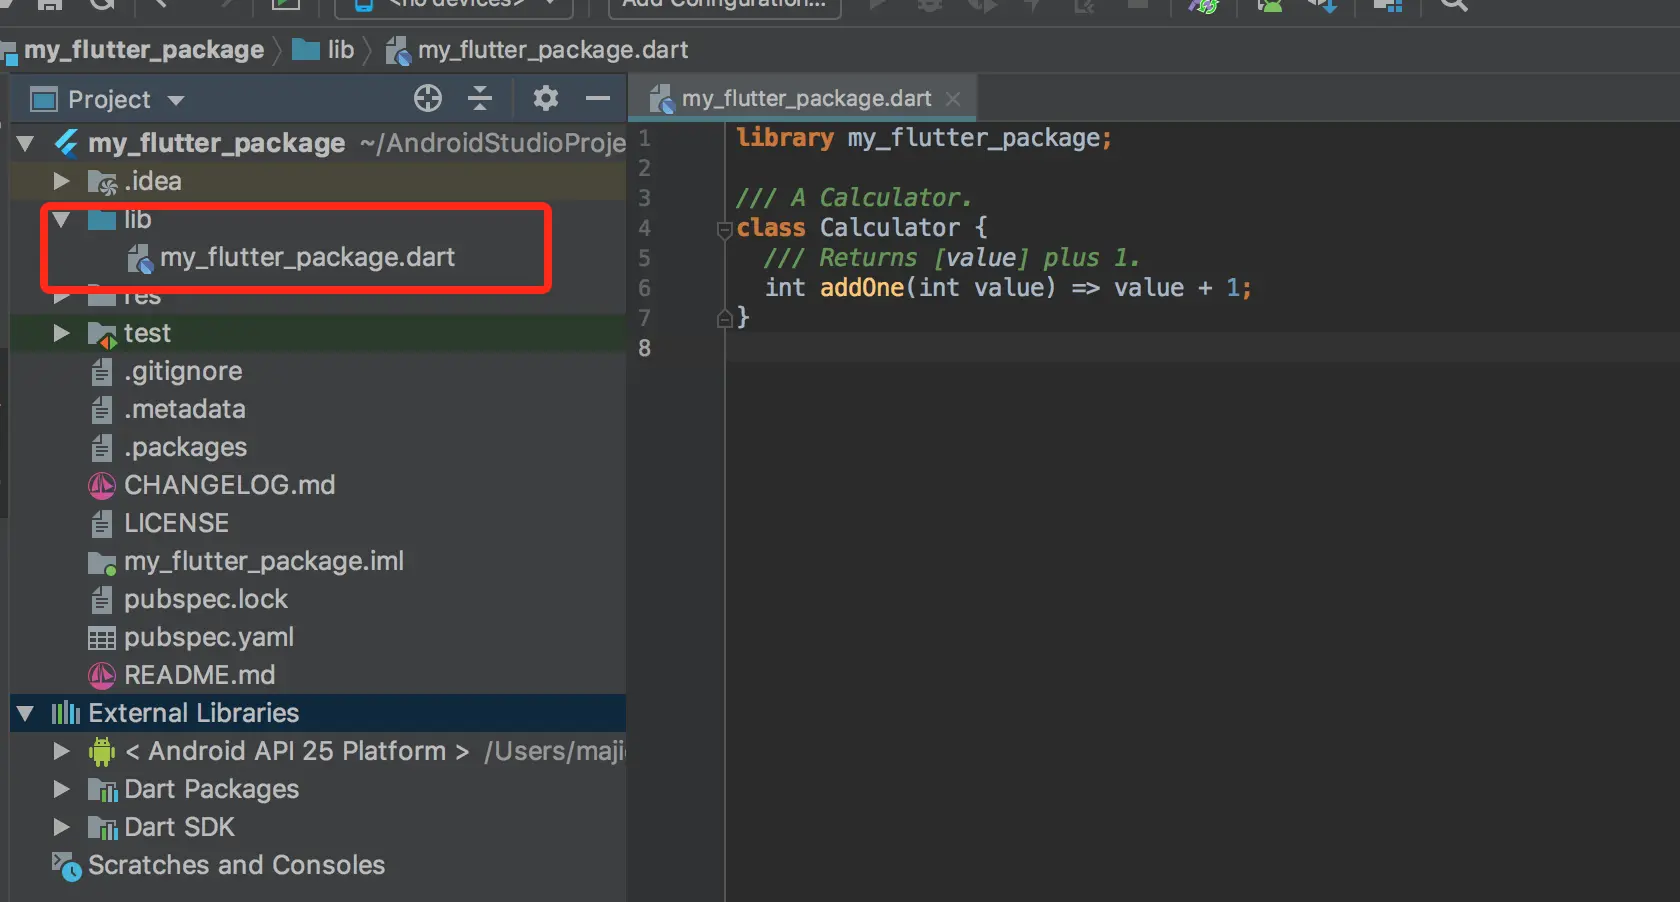
Task: Click the Add Configuration button
Action: coord(724,5)
